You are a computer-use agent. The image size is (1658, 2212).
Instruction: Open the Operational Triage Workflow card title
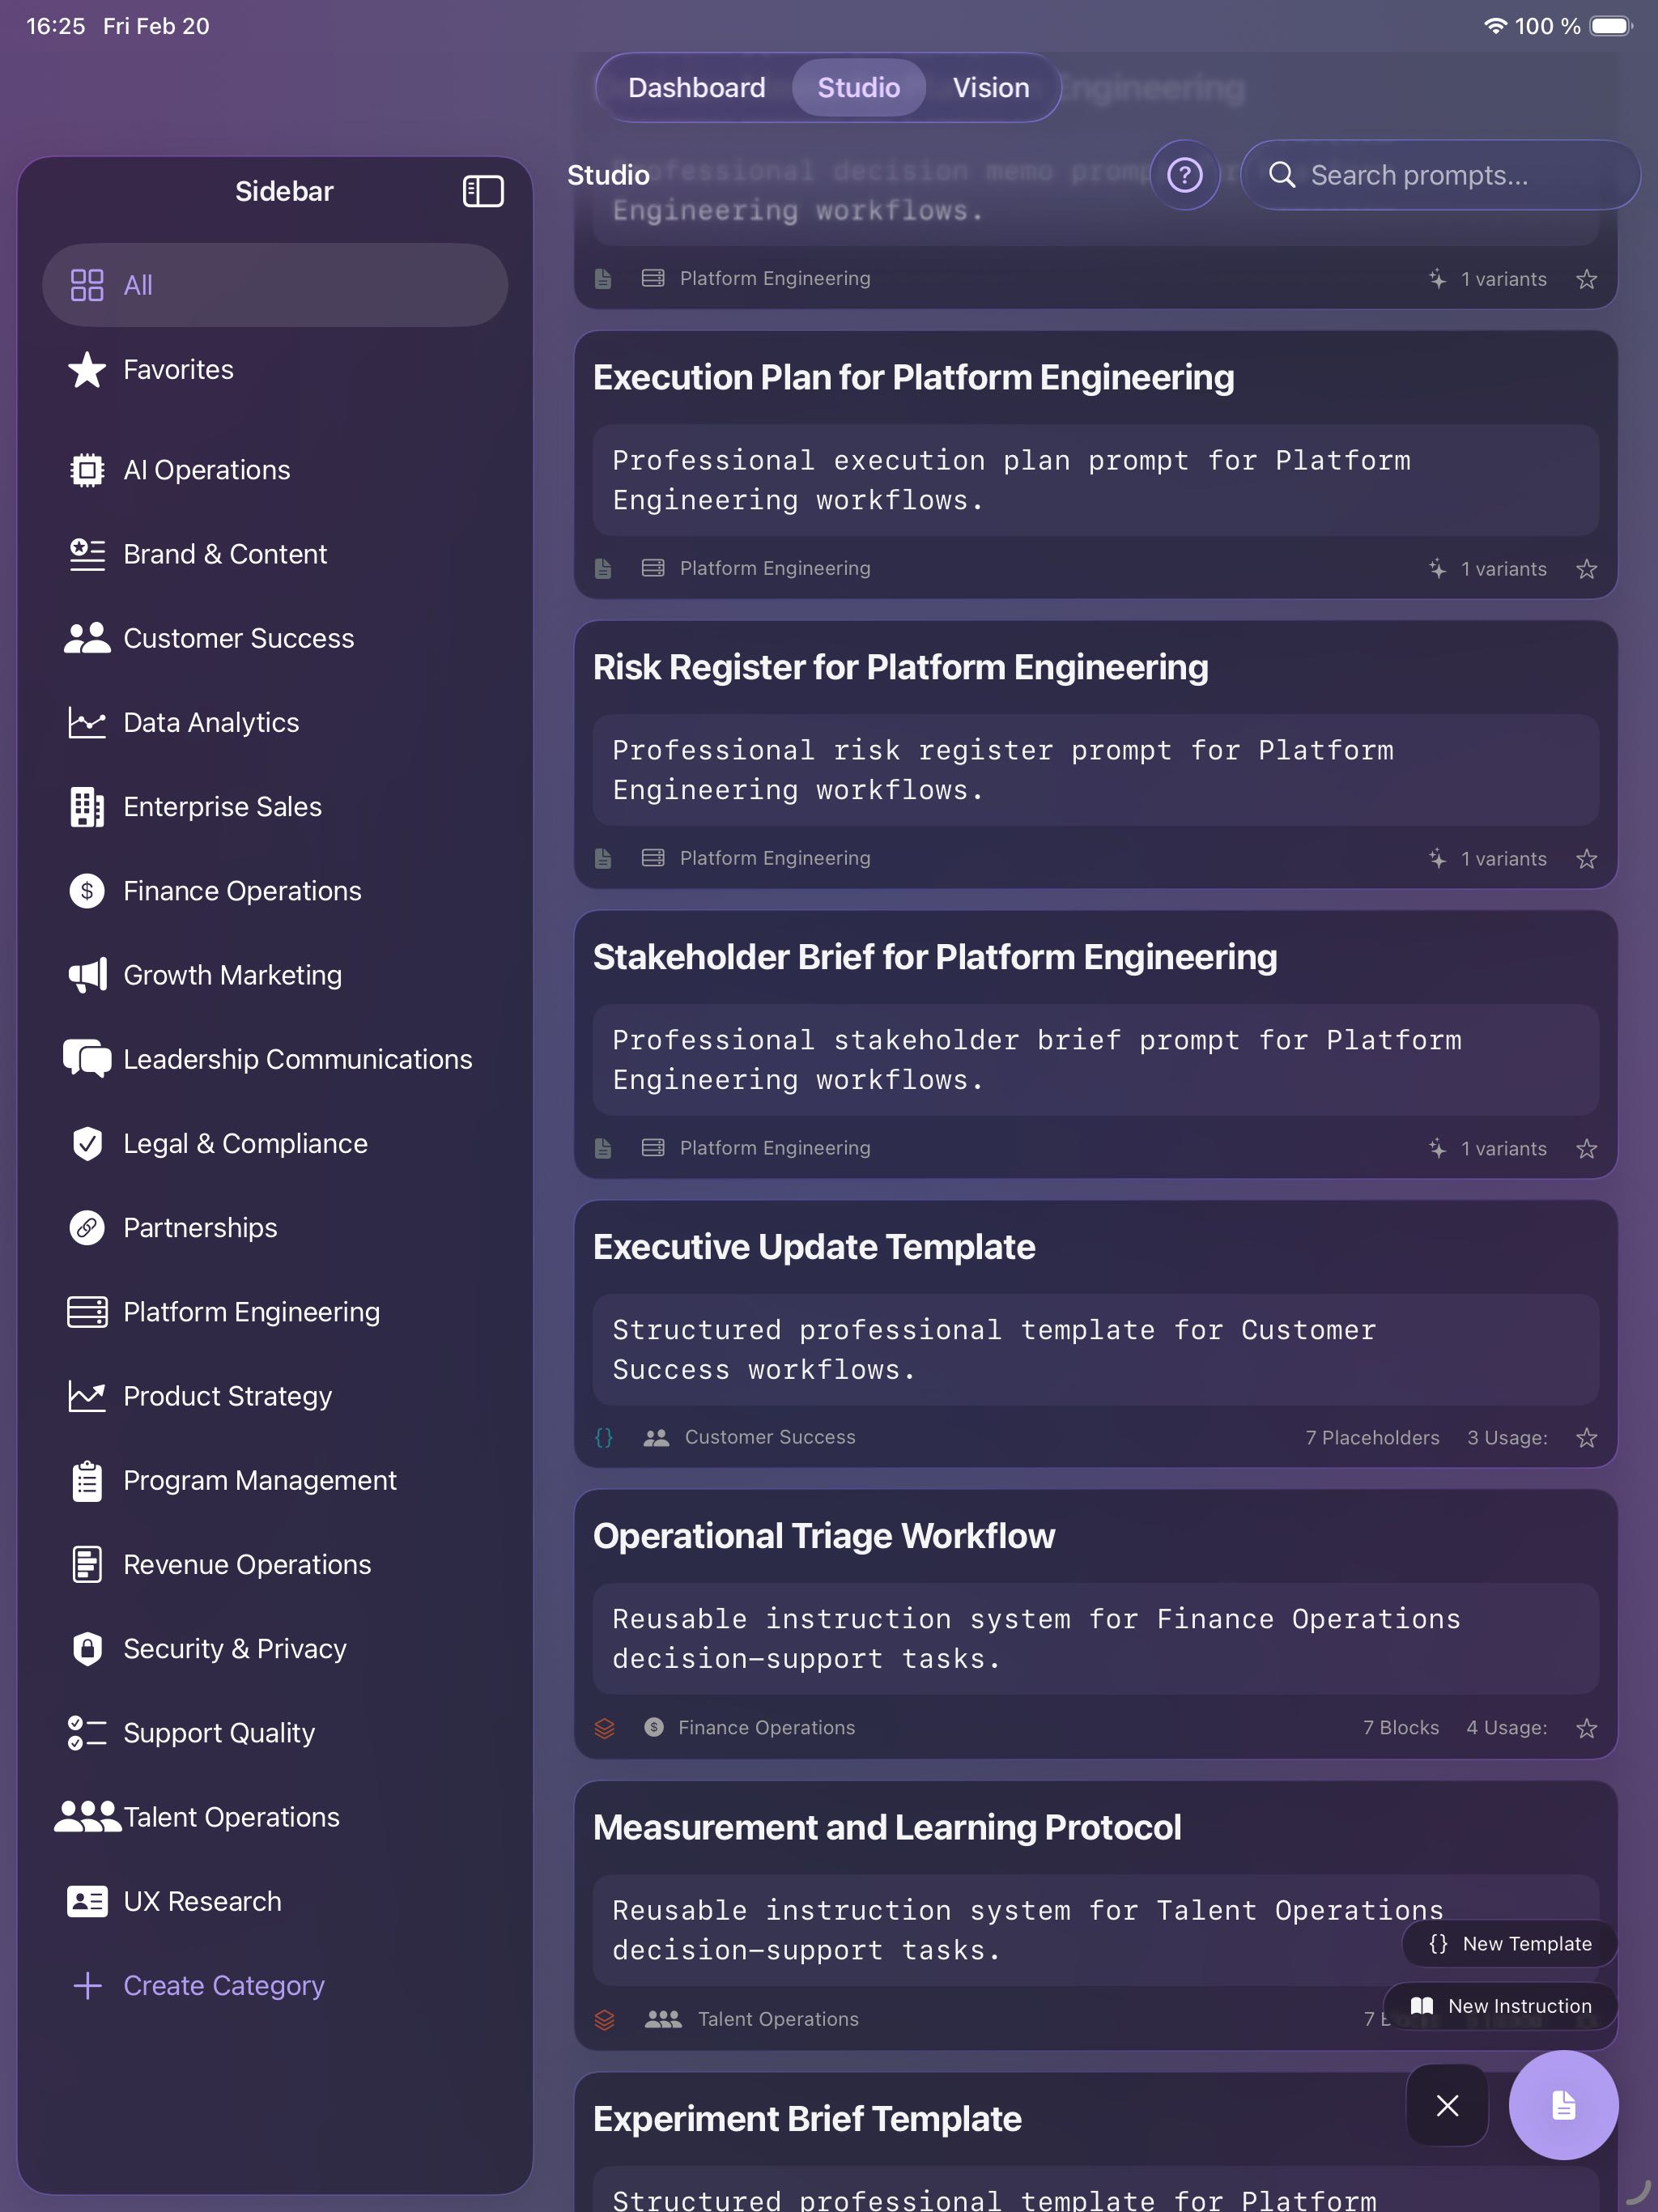click(824, 1536)
